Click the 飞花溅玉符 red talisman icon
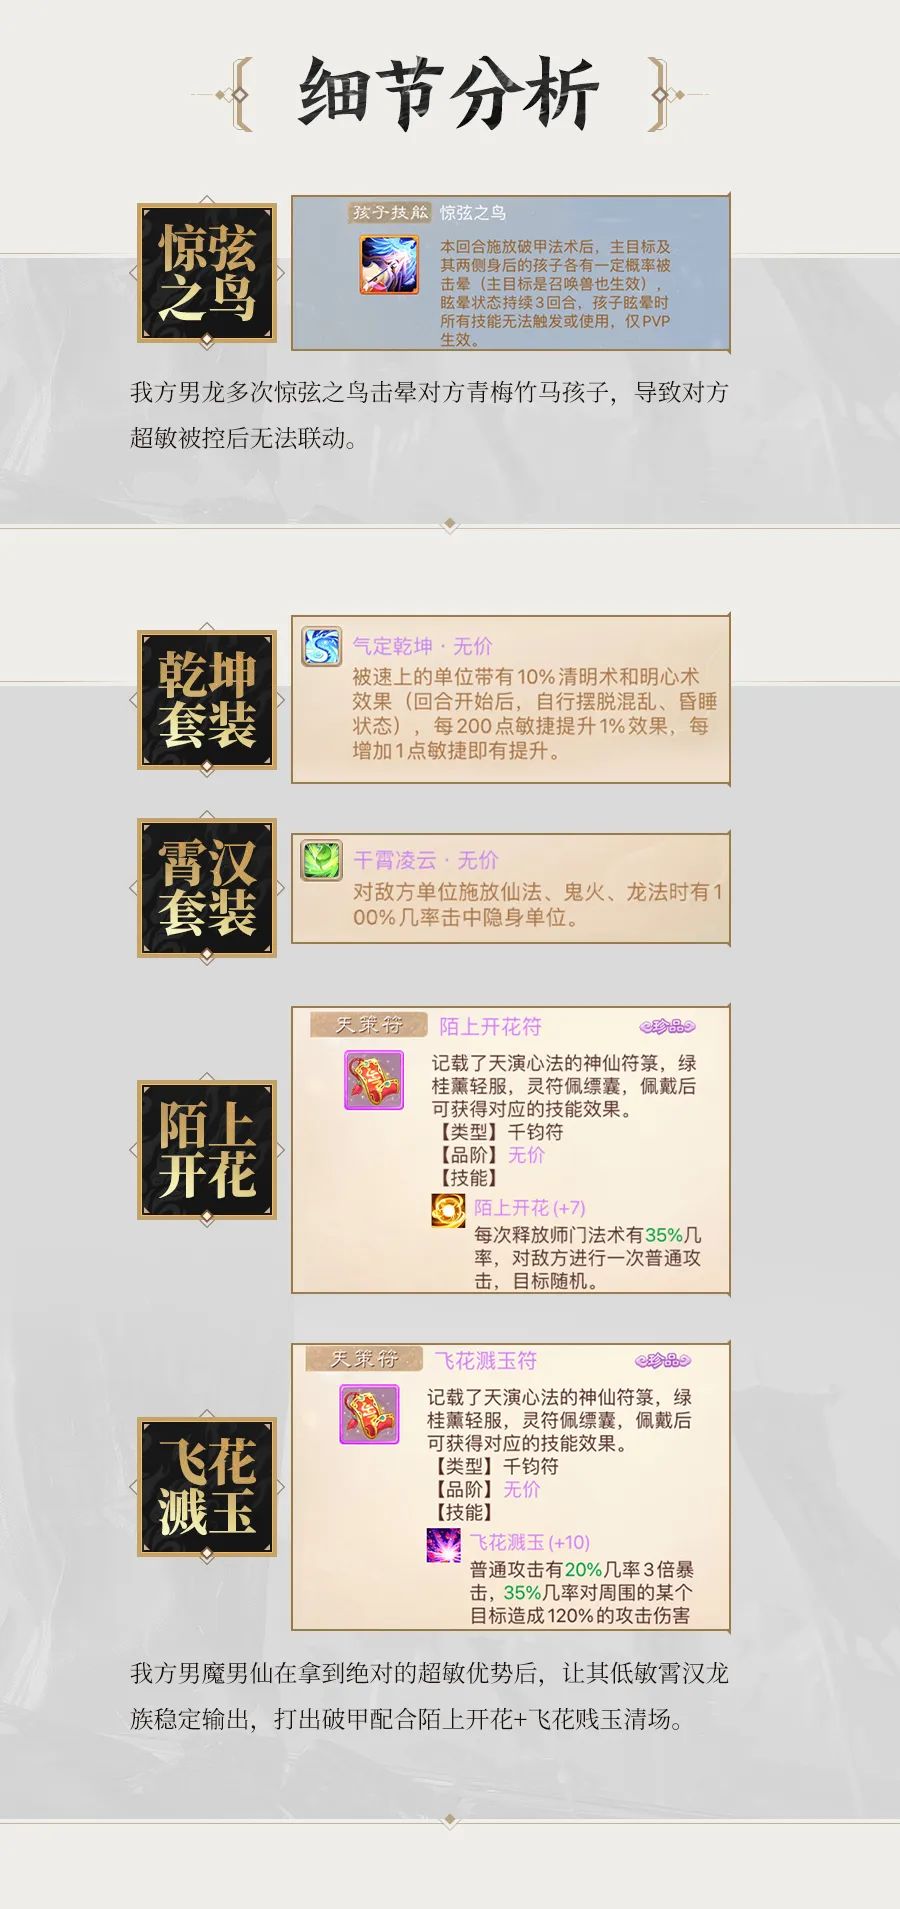 pyautogui.click(x=369, y=1414)
